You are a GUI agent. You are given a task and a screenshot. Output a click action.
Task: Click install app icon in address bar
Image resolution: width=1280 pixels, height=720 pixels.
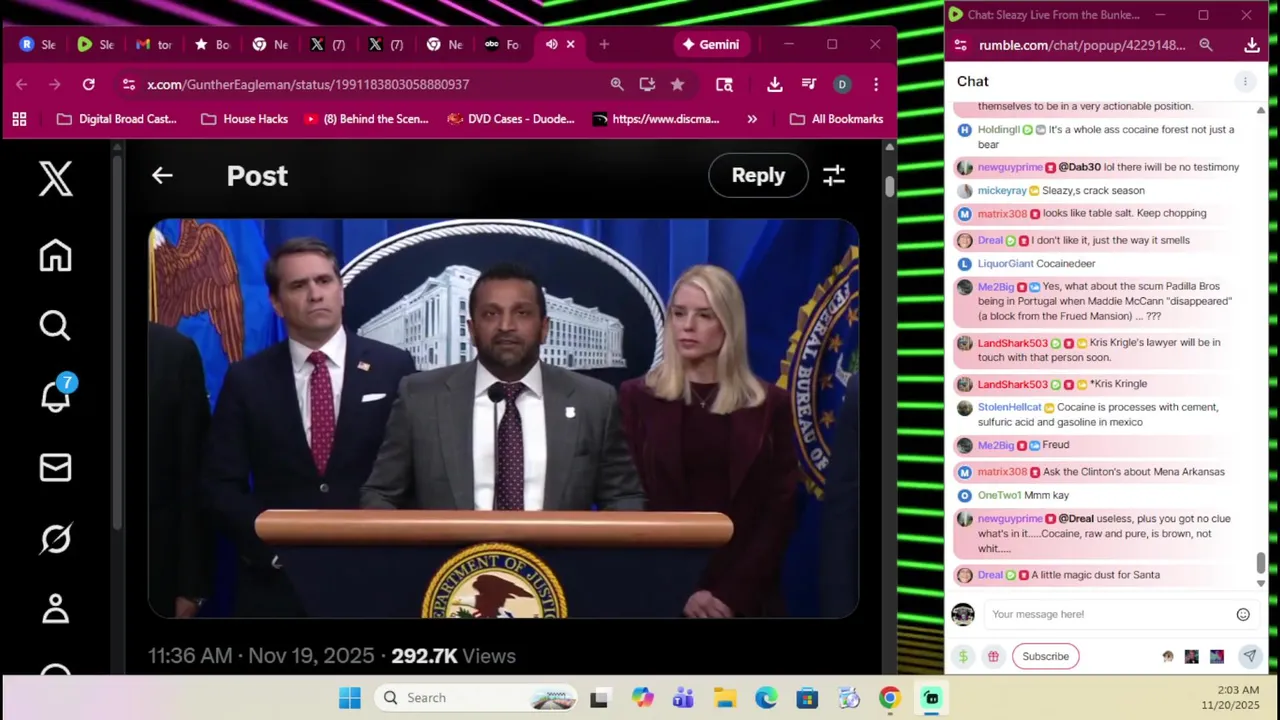[x=647, y=85]
